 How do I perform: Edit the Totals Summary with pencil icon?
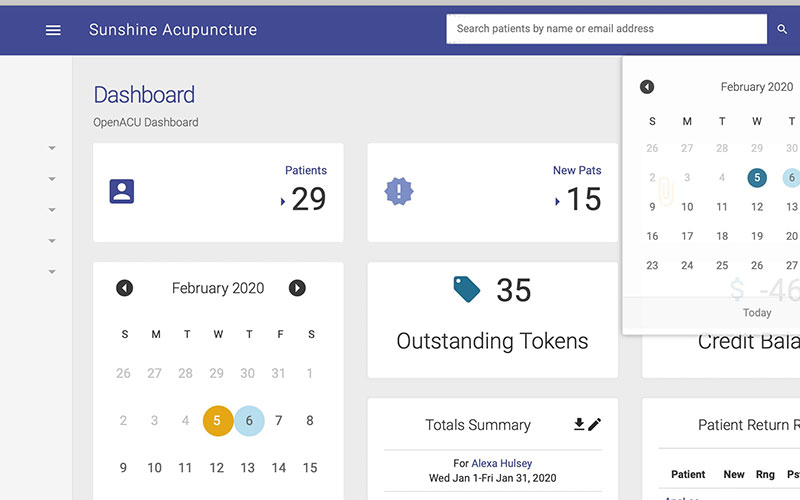tap(594, 424)
